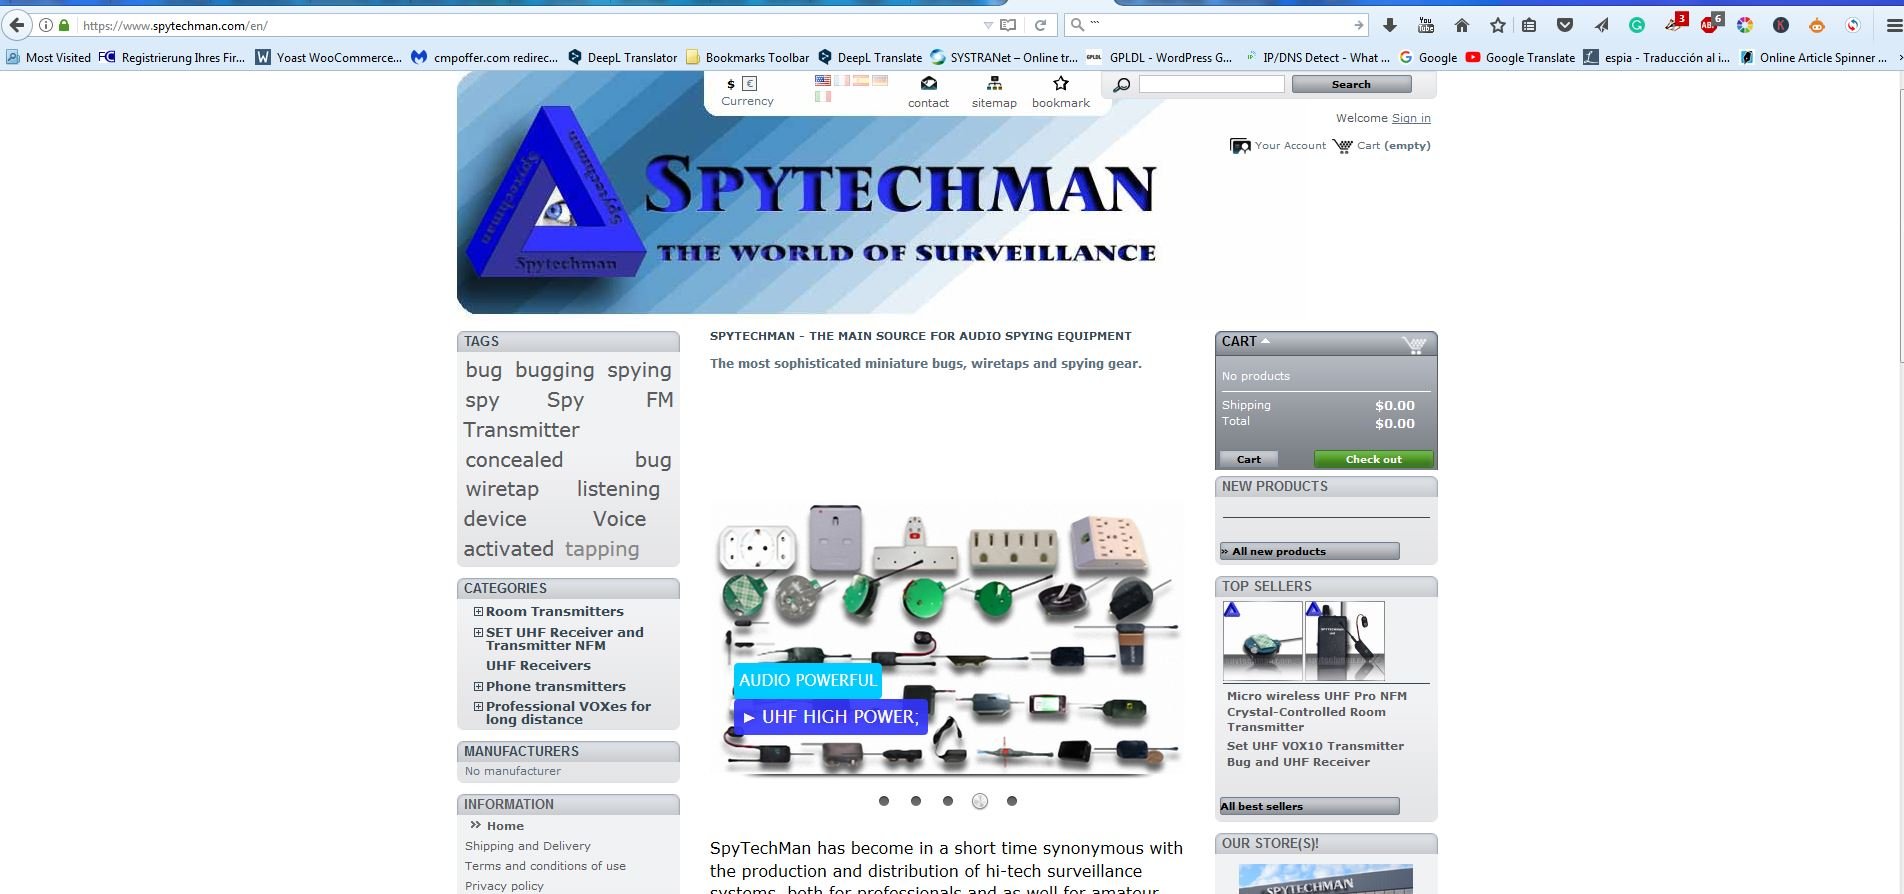This screenshot has height=894, width=1904.
Task: Open the contact envelope icon
Action: coord(929,84)
